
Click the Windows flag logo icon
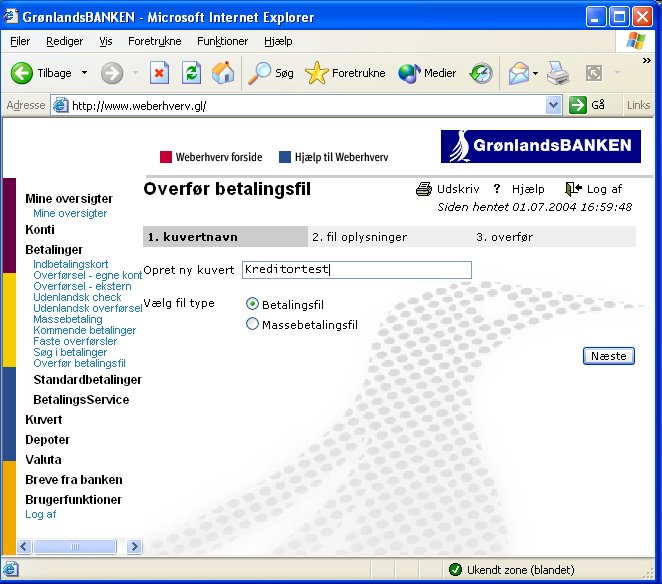(636, 41)
